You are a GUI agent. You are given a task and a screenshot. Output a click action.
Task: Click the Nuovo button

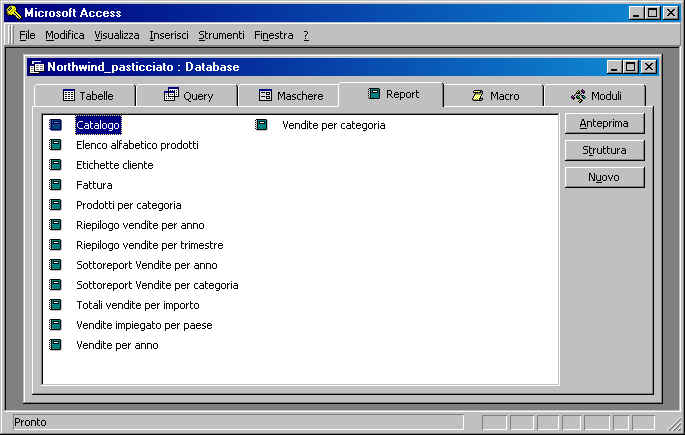[603, 177]
